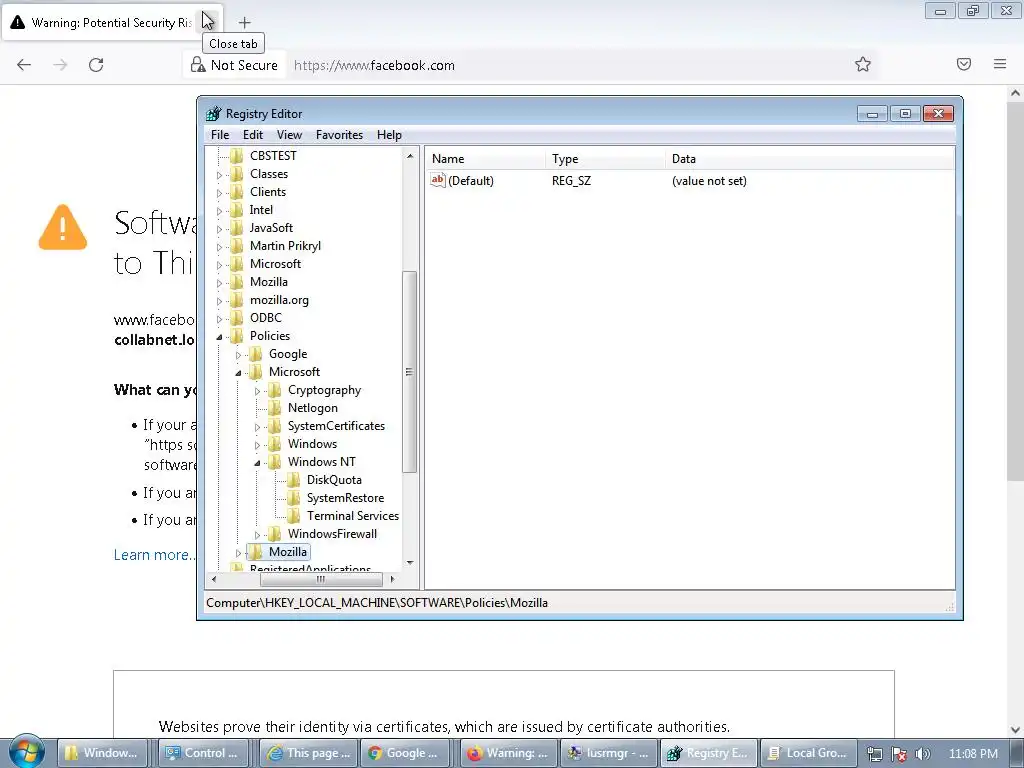The image size is (1024, 768).
Task: Switch to Control Panel taskbar button
Action: pyautogui.click(x=204, y=753)
